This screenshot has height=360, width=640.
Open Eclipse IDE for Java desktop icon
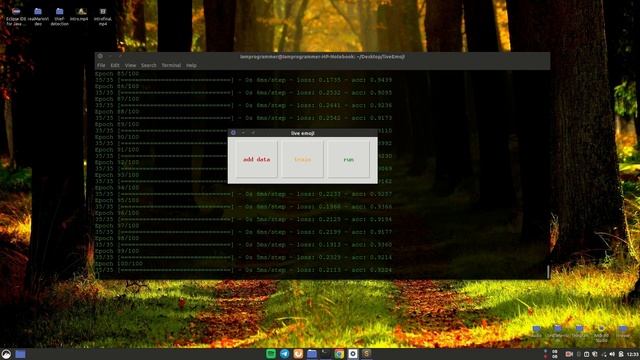[x=16, y=17]
